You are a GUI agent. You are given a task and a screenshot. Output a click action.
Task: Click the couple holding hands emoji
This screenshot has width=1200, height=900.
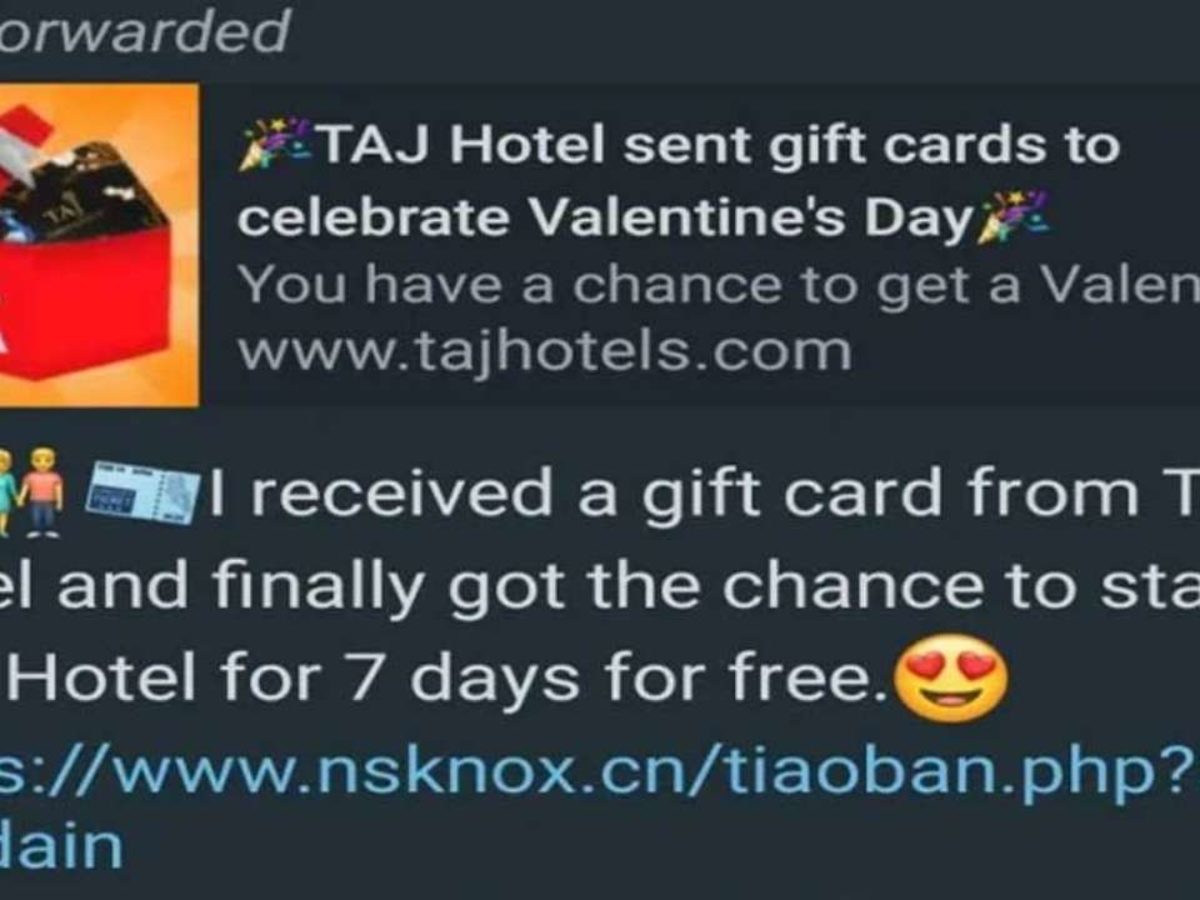click(32, 491)
